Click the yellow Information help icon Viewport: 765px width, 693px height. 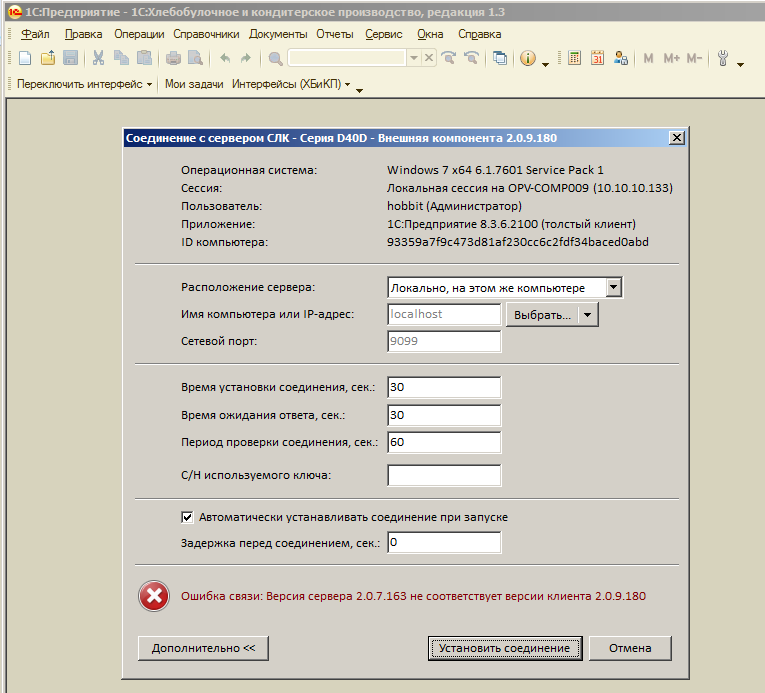click(528, 58)
